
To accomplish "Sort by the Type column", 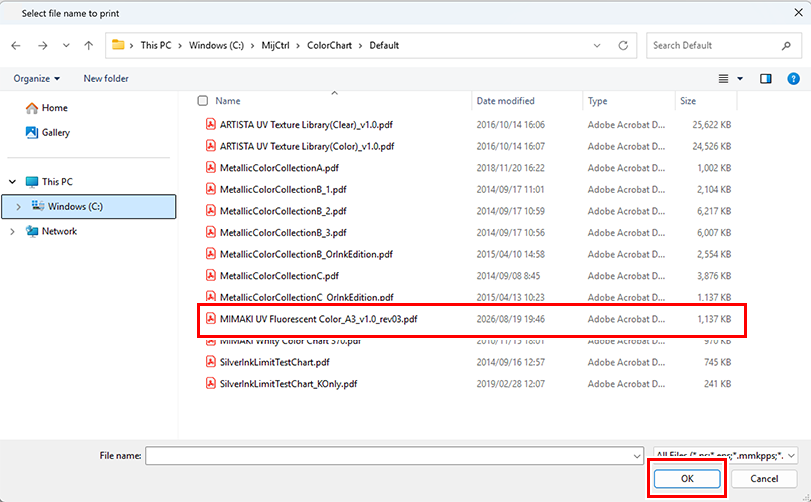I will pos(597,101).
